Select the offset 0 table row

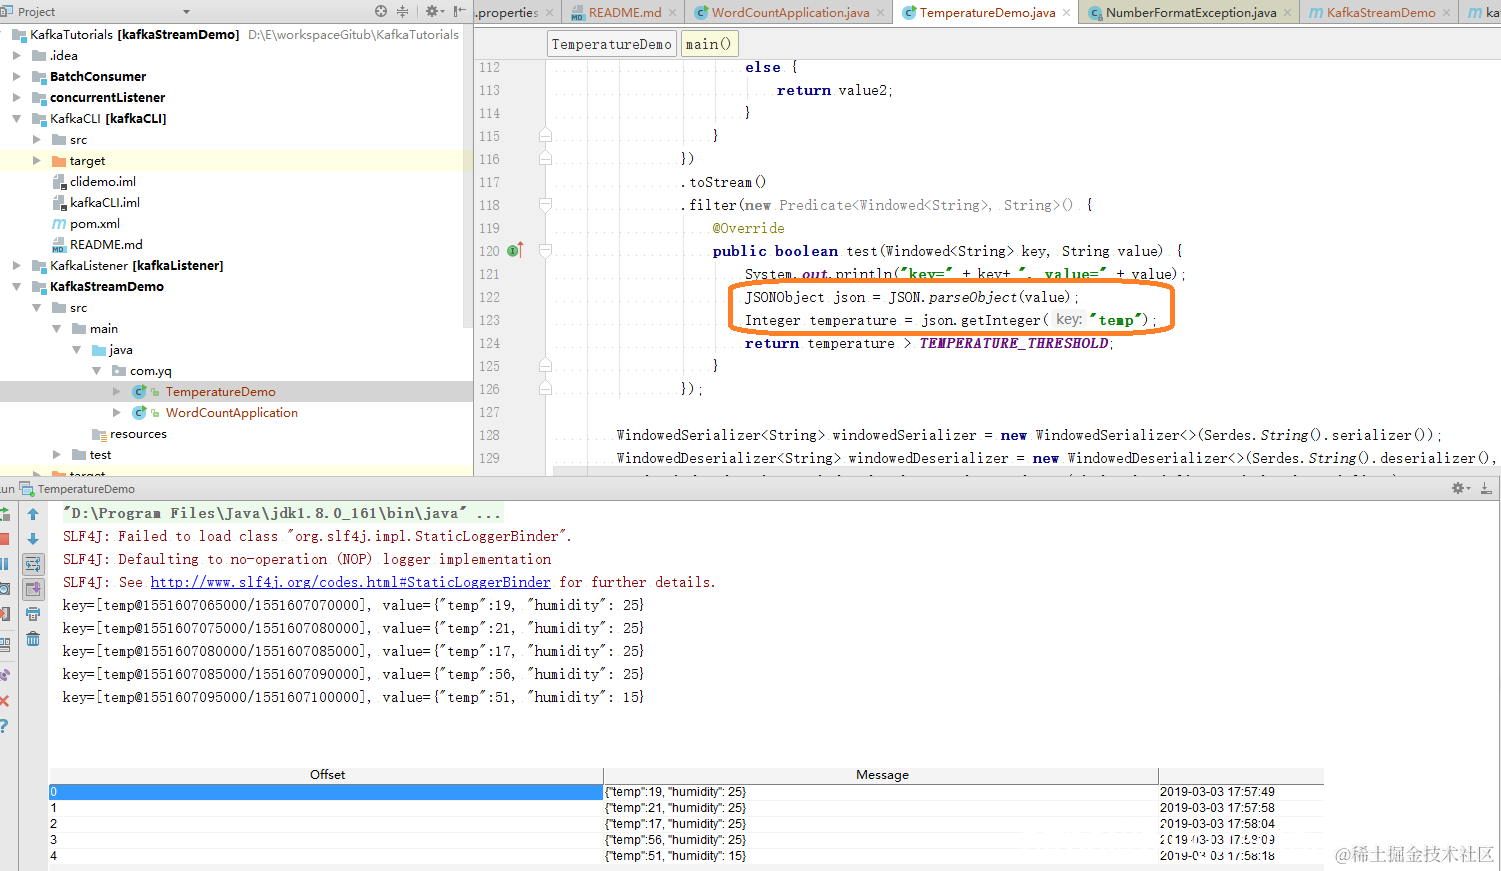pyautogui.click(x=686, y=792)
